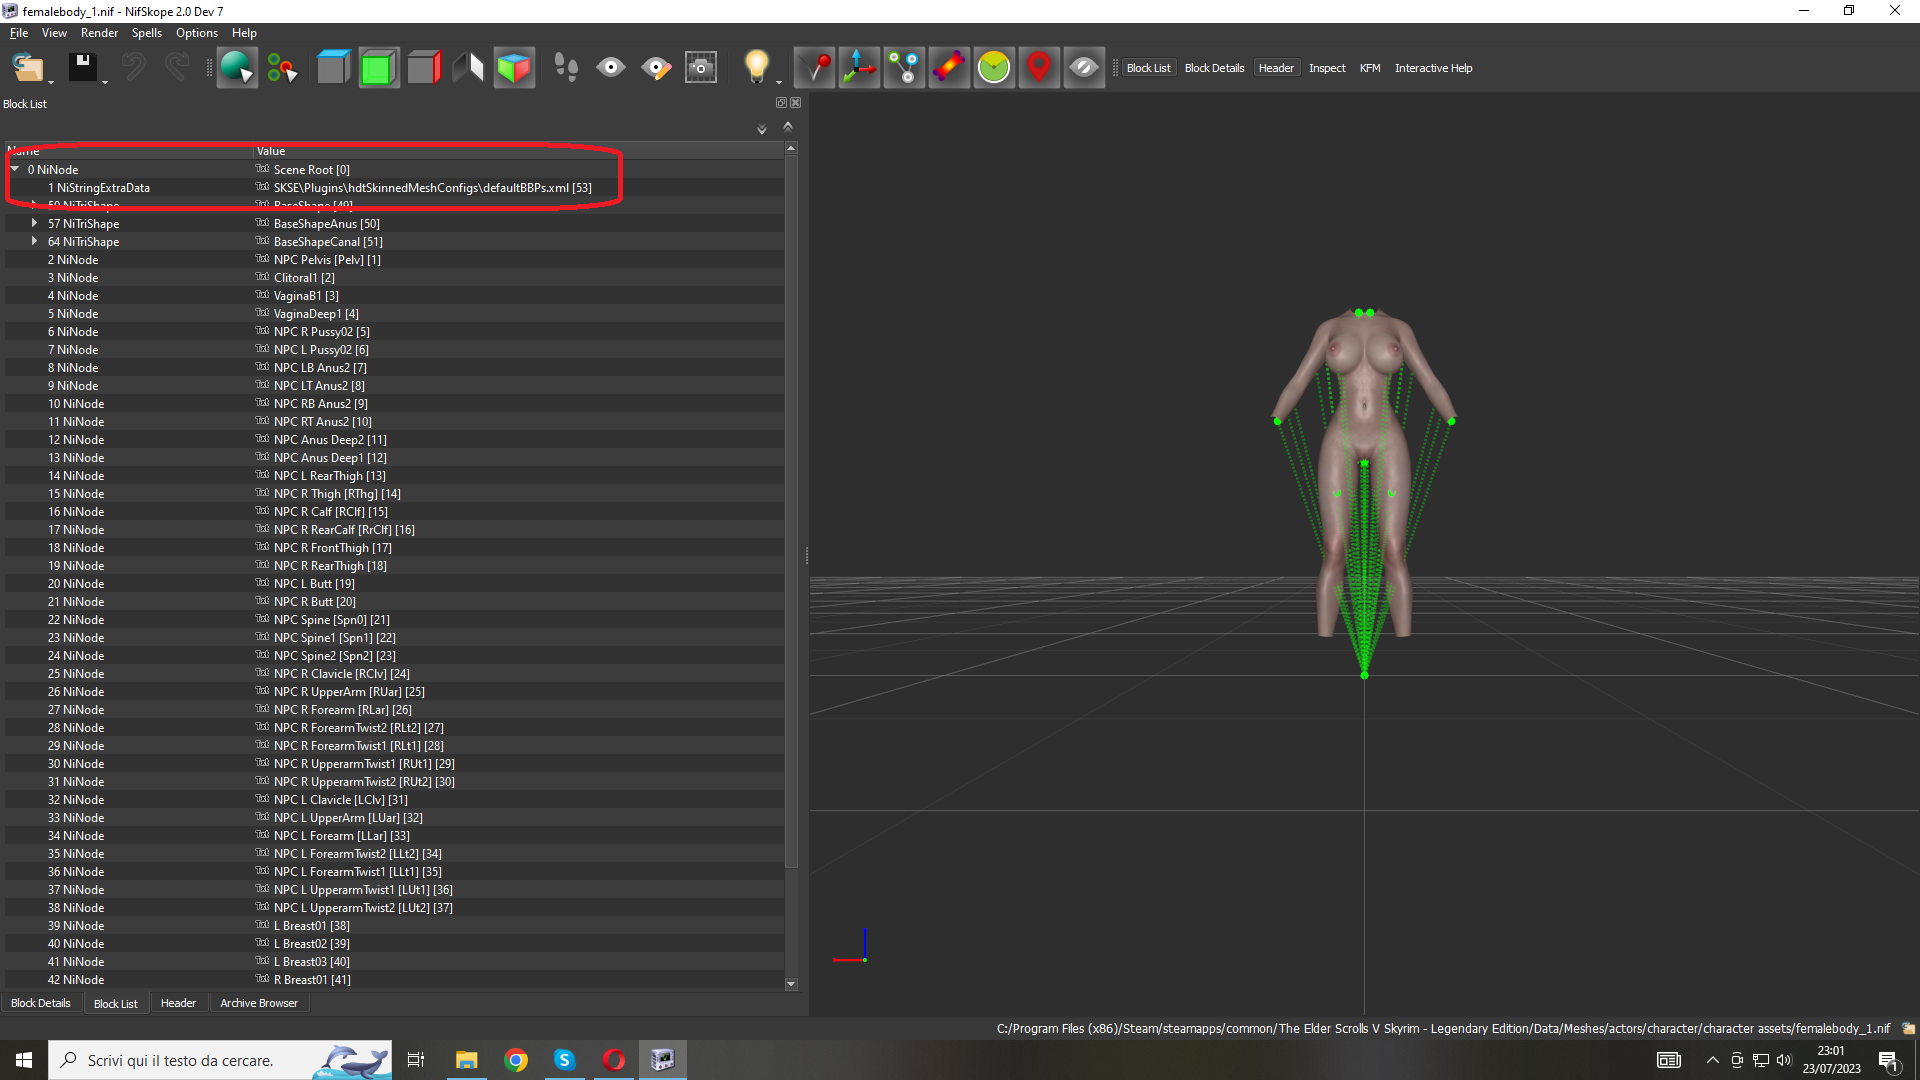This screenshot has height=1080, width=1920.
Task: Close the Block List panel
Action: 796,103
